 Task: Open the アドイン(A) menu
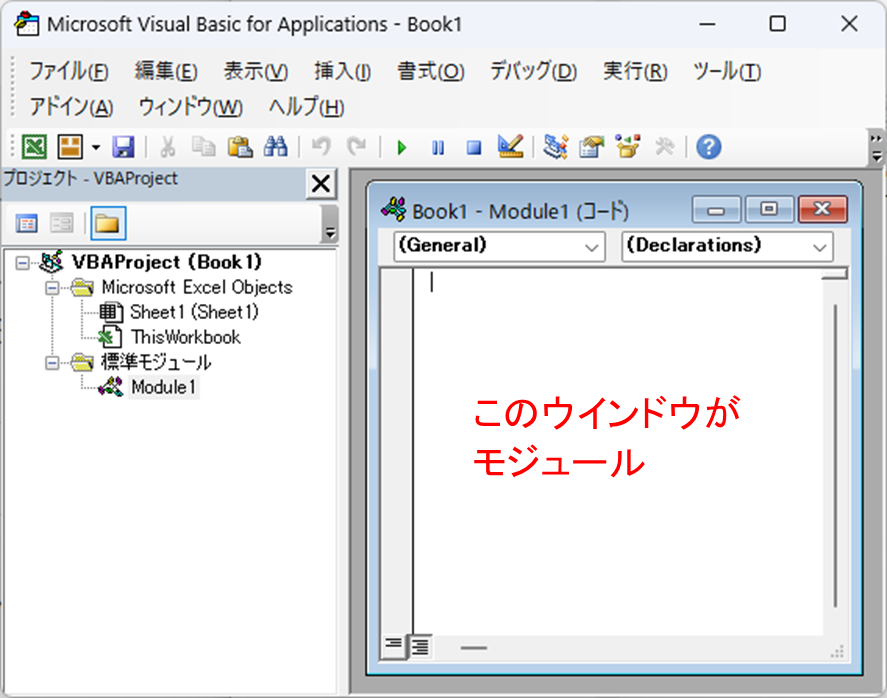pos(71,107)
